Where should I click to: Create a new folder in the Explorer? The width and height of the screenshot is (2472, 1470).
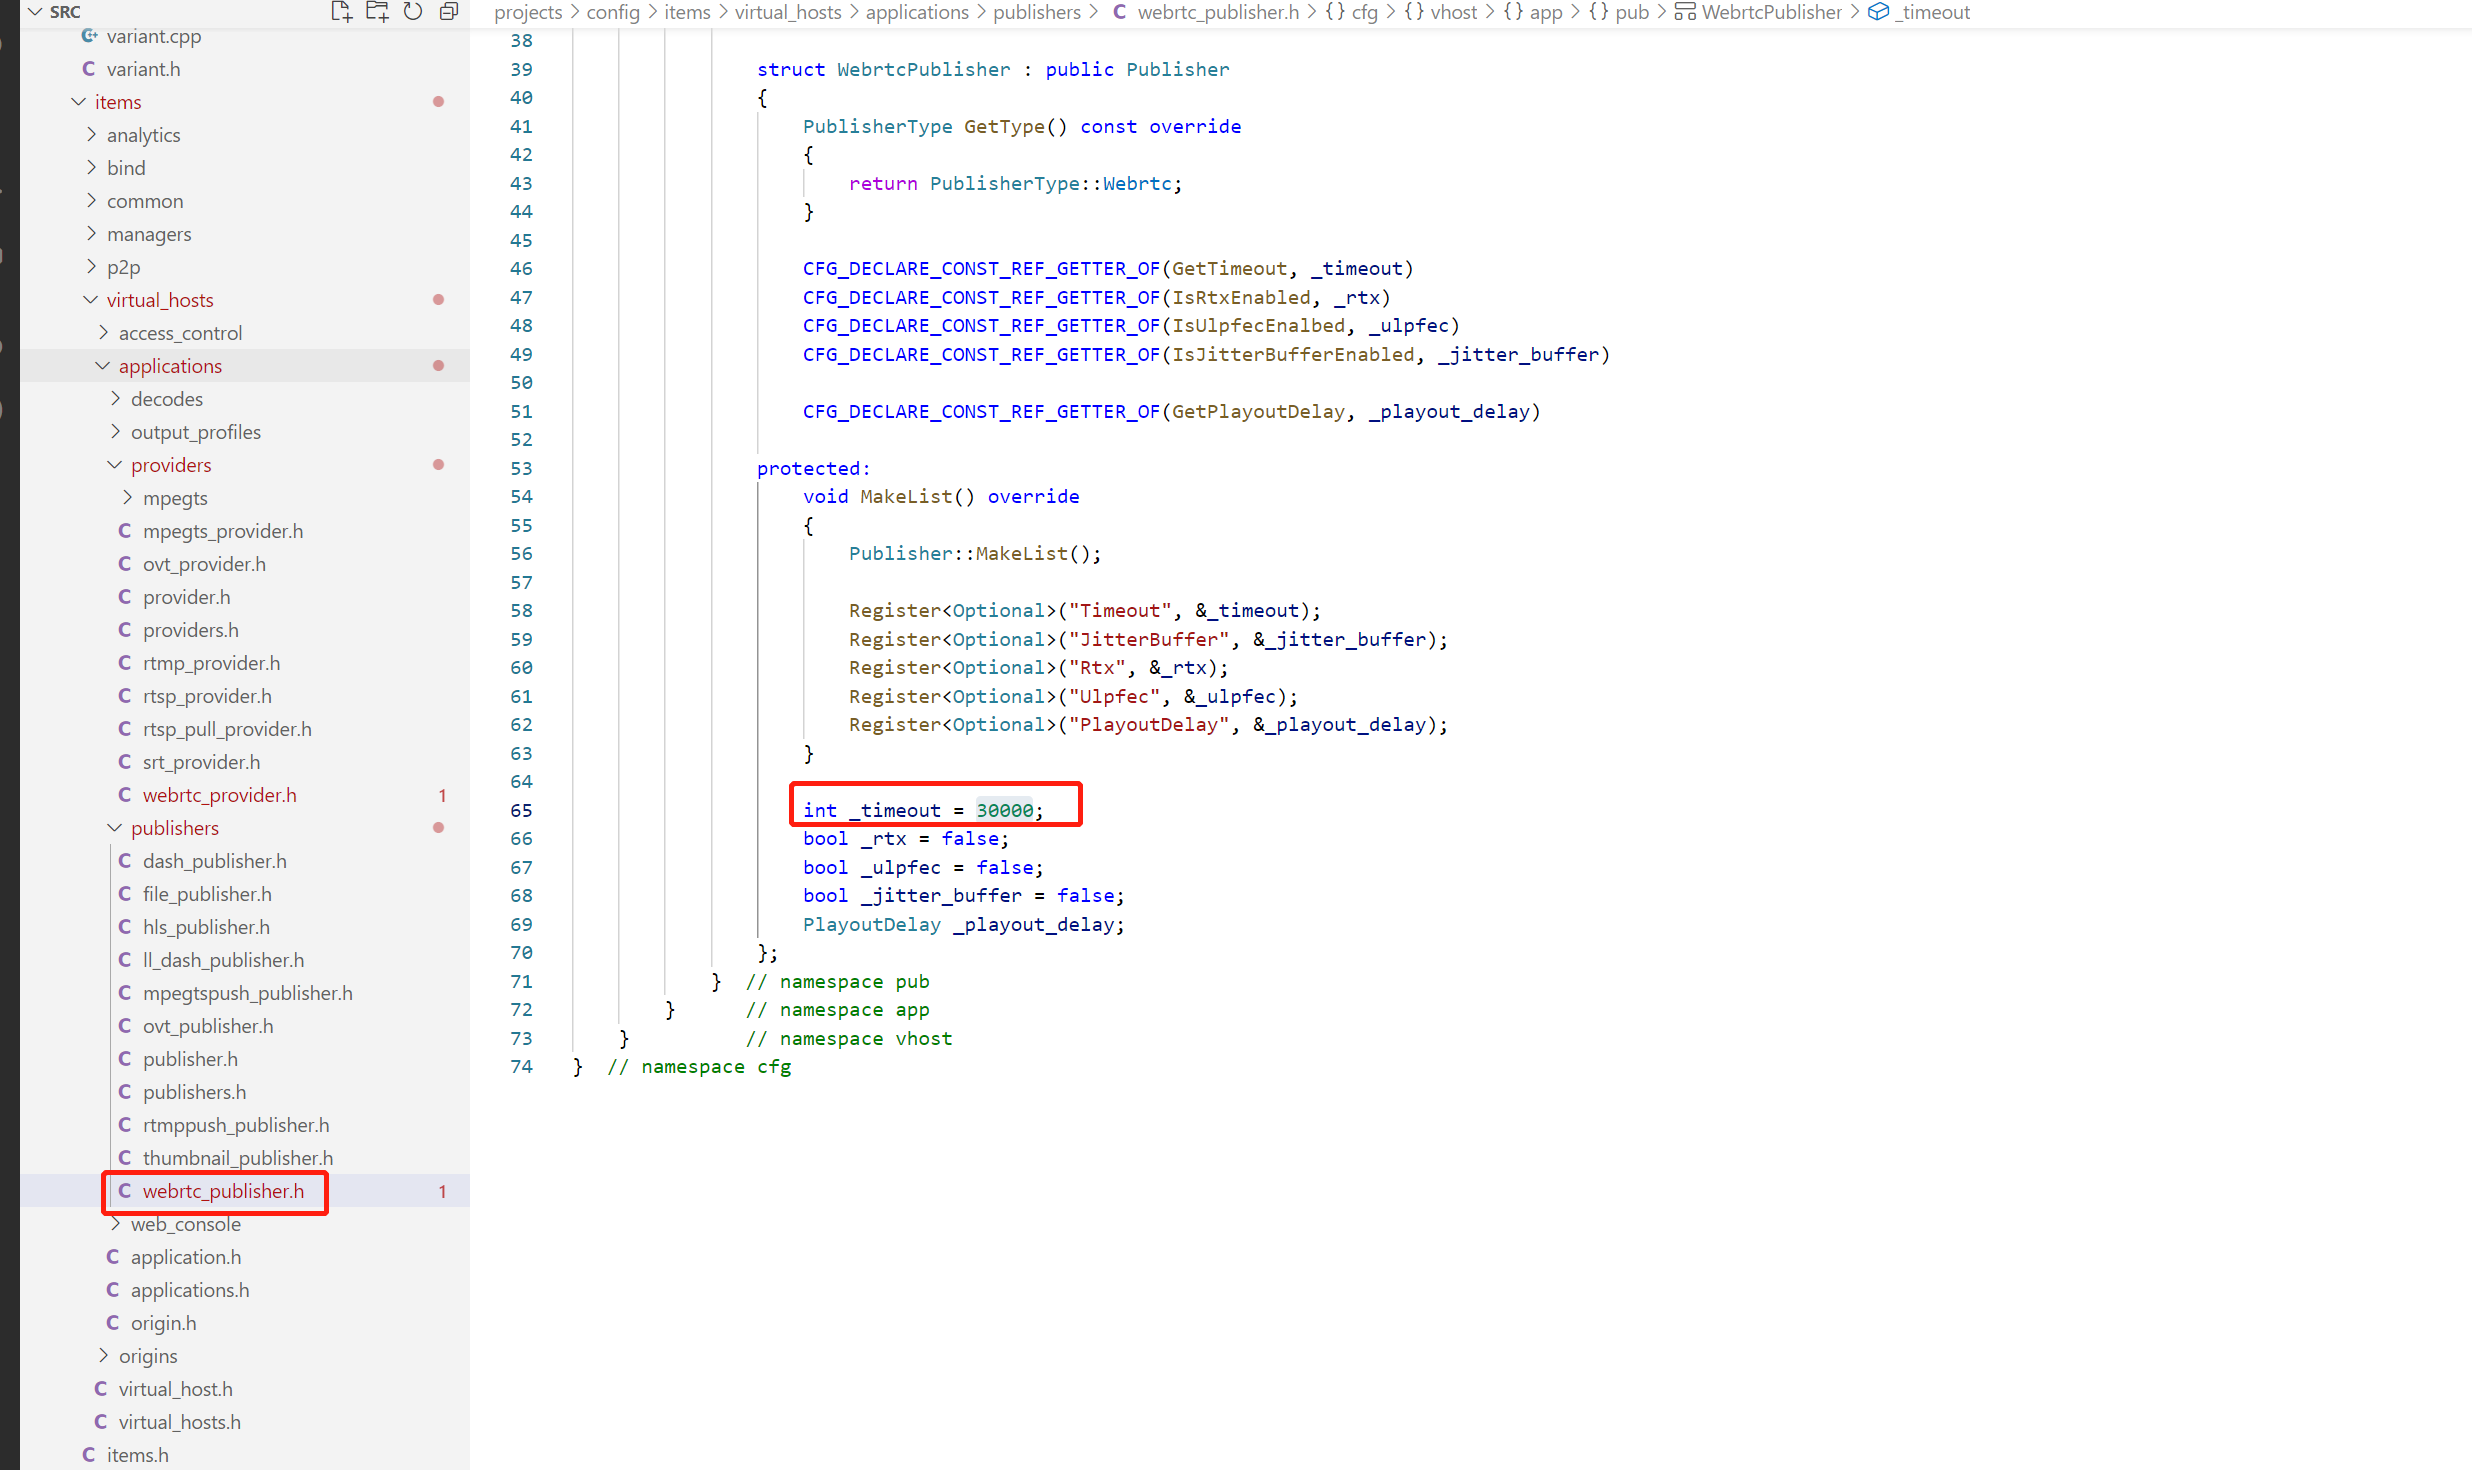click(x=377, y=11)
